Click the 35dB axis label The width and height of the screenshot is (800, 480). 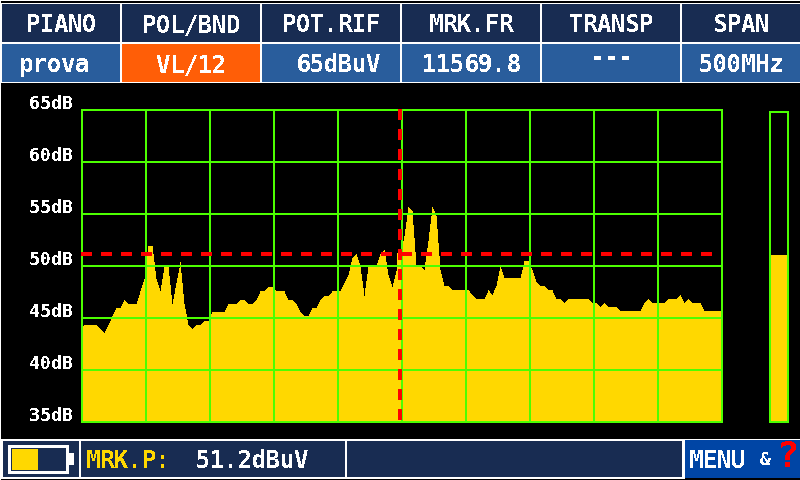[x=51, y=415]
